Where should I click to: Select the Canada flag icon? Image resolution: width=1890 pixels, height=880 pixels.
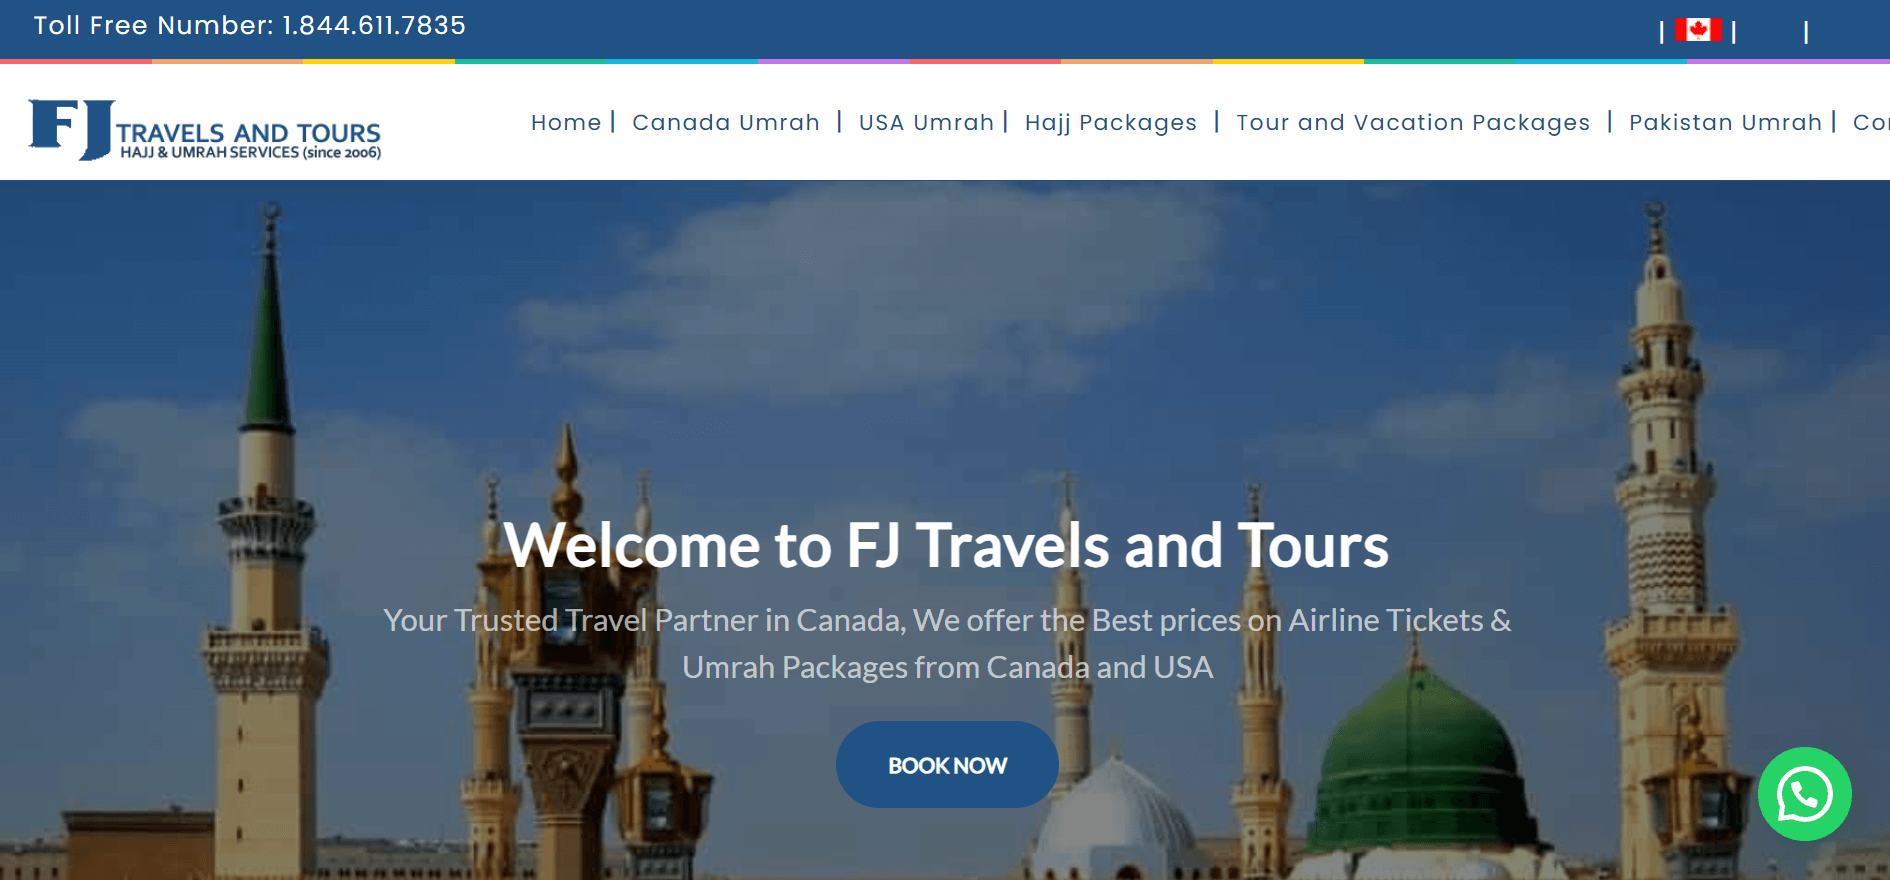click(x=1697, y=30)
